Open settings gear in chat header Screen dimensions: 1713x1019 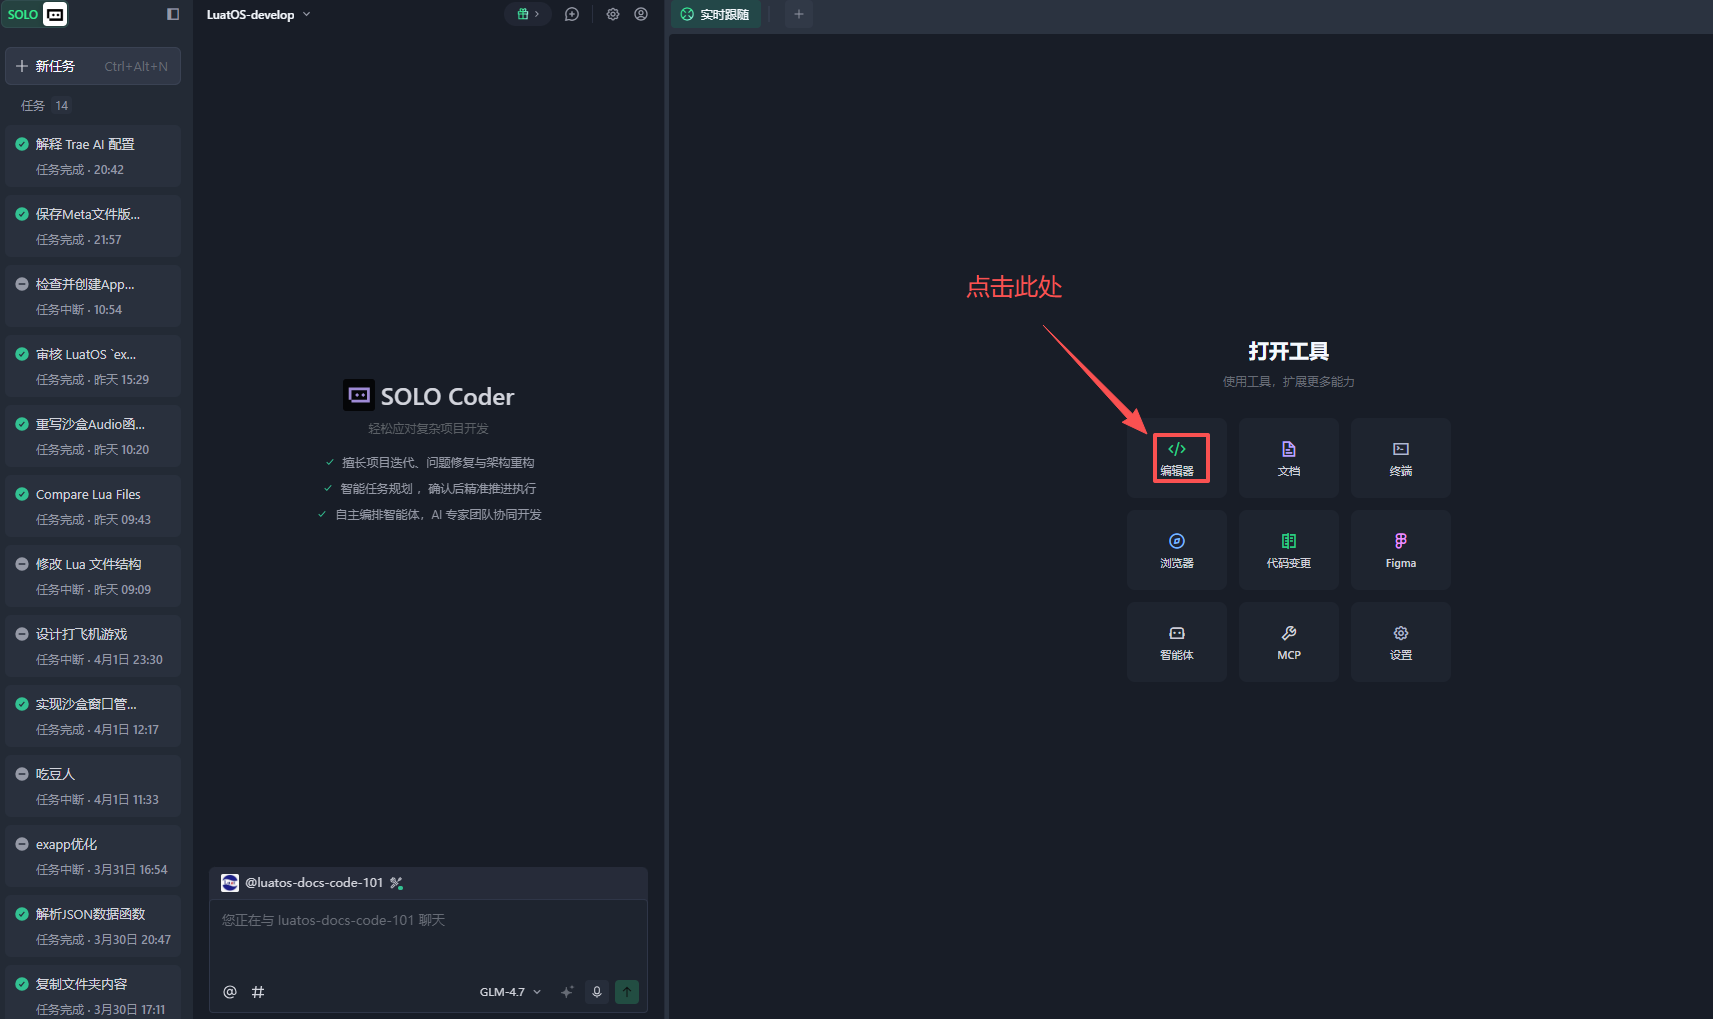pos(613,14)
